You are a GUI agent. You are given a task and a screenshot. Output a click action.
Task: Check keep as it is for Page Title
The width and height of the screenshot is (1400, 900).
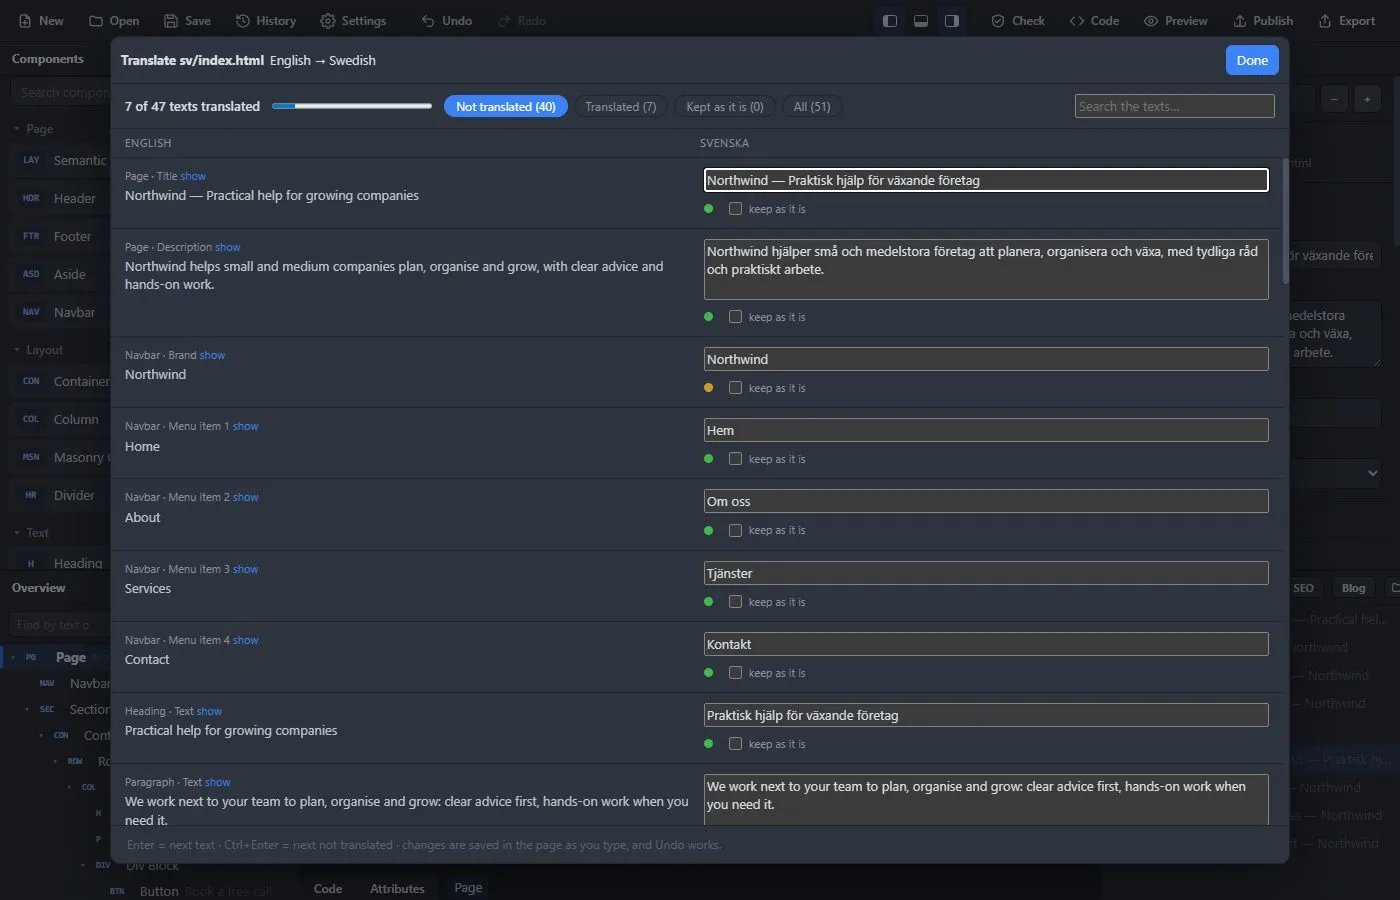tap(735, 209)
